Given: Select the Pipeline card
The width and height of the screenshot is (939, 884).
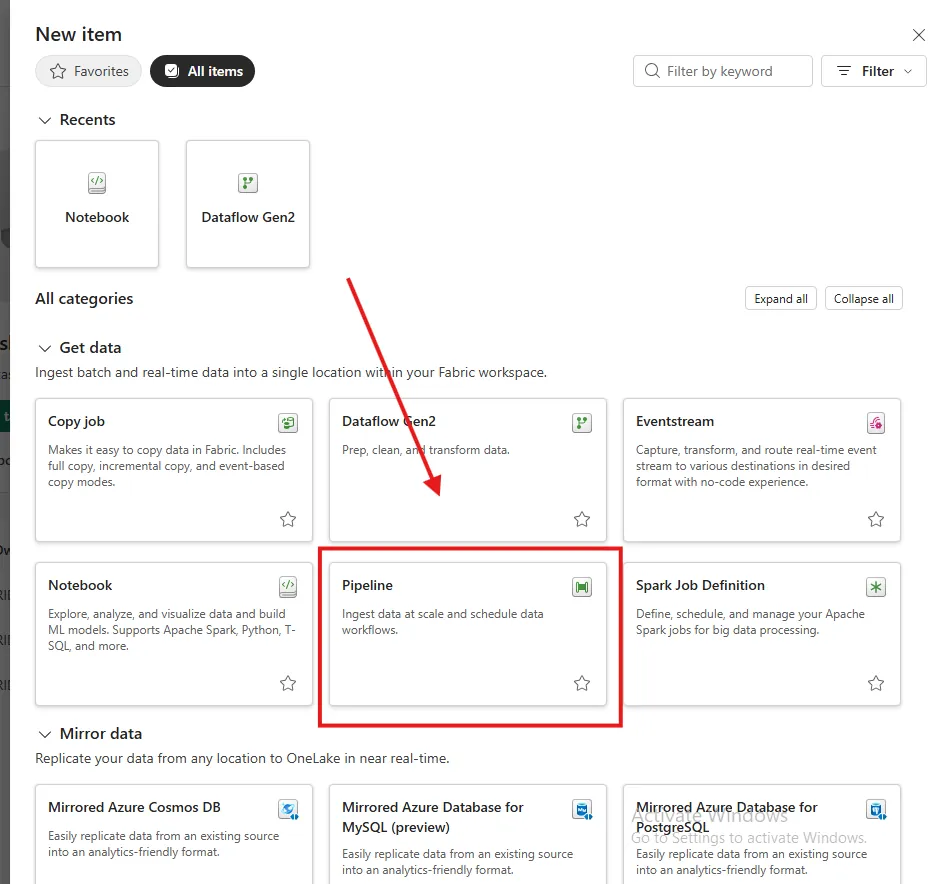Looking at the screenshot, I should (468, 634).
